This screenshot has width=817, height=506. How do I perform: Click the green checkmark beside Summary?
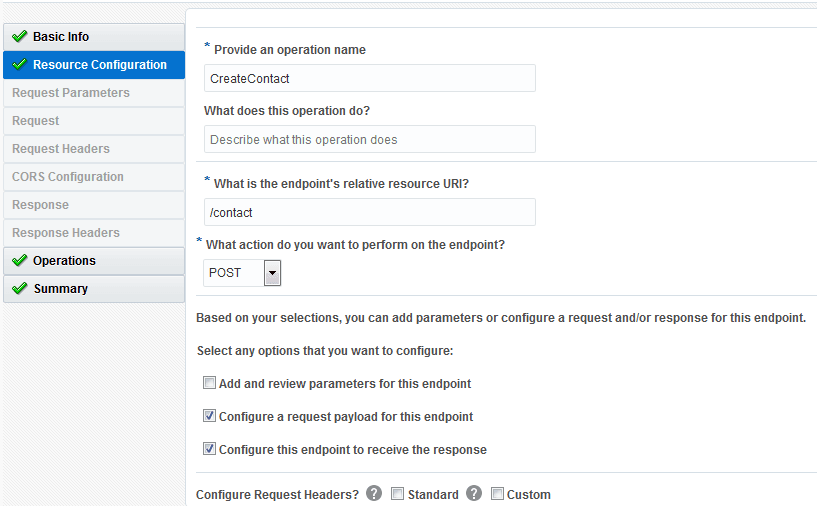19,289
